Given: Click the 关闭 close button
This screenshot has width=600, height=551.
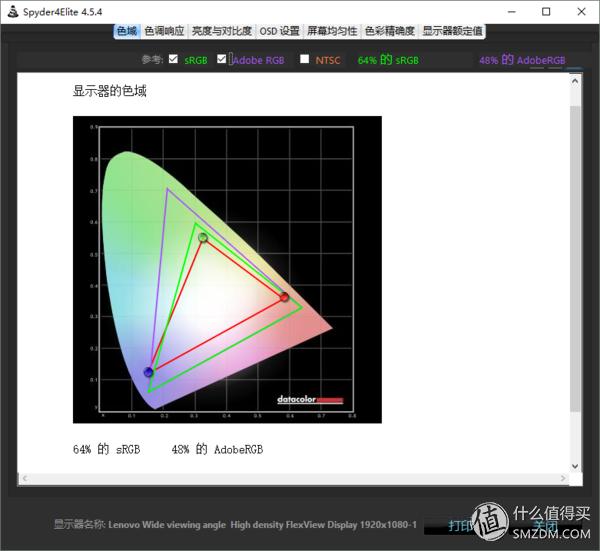Looking at the screenshot, I should tap(546, 526).
